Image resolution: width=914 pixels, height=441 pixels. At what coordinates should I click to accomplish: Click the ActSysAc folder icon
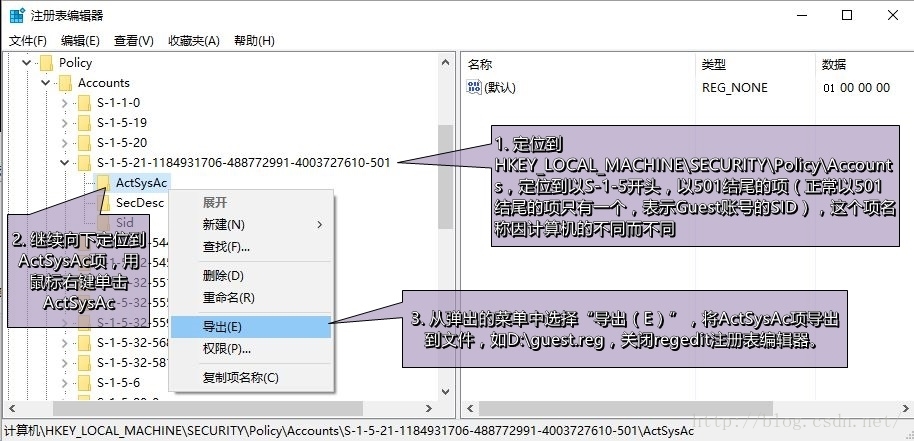click(104, 183)
